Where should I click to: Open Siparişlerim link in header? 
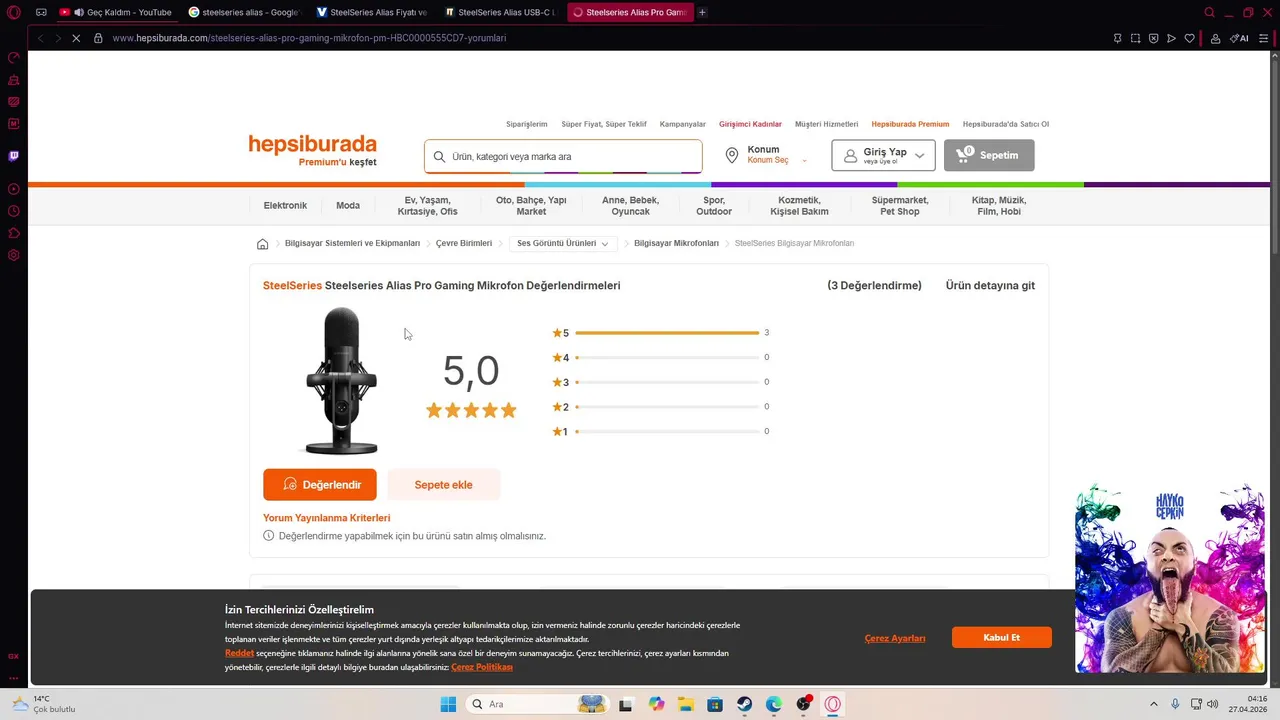(527, 124)
